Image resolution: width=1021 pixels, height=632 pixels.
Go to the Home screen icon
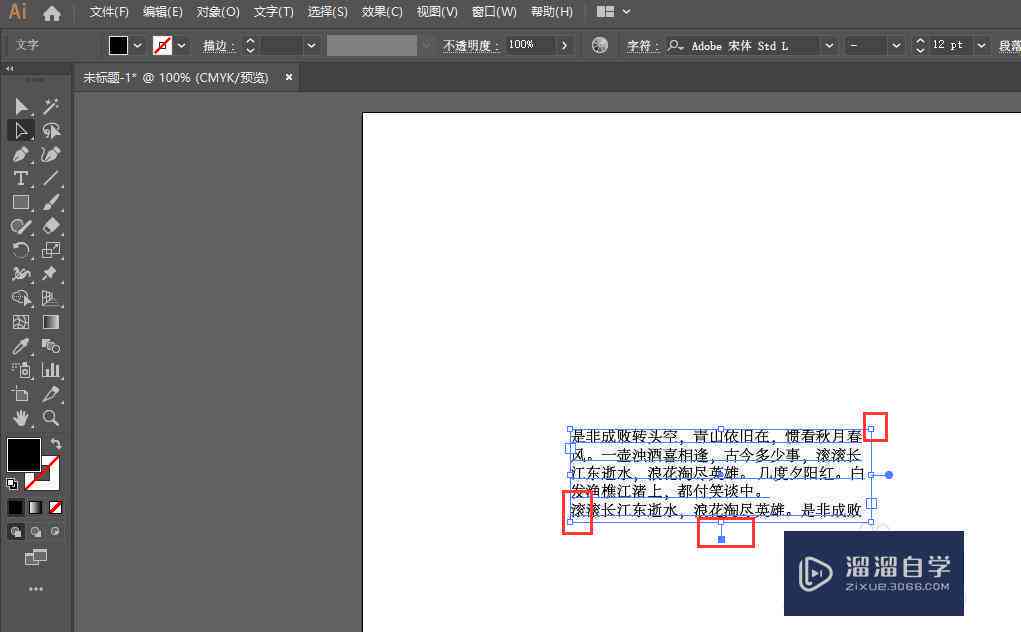[51, 12]
